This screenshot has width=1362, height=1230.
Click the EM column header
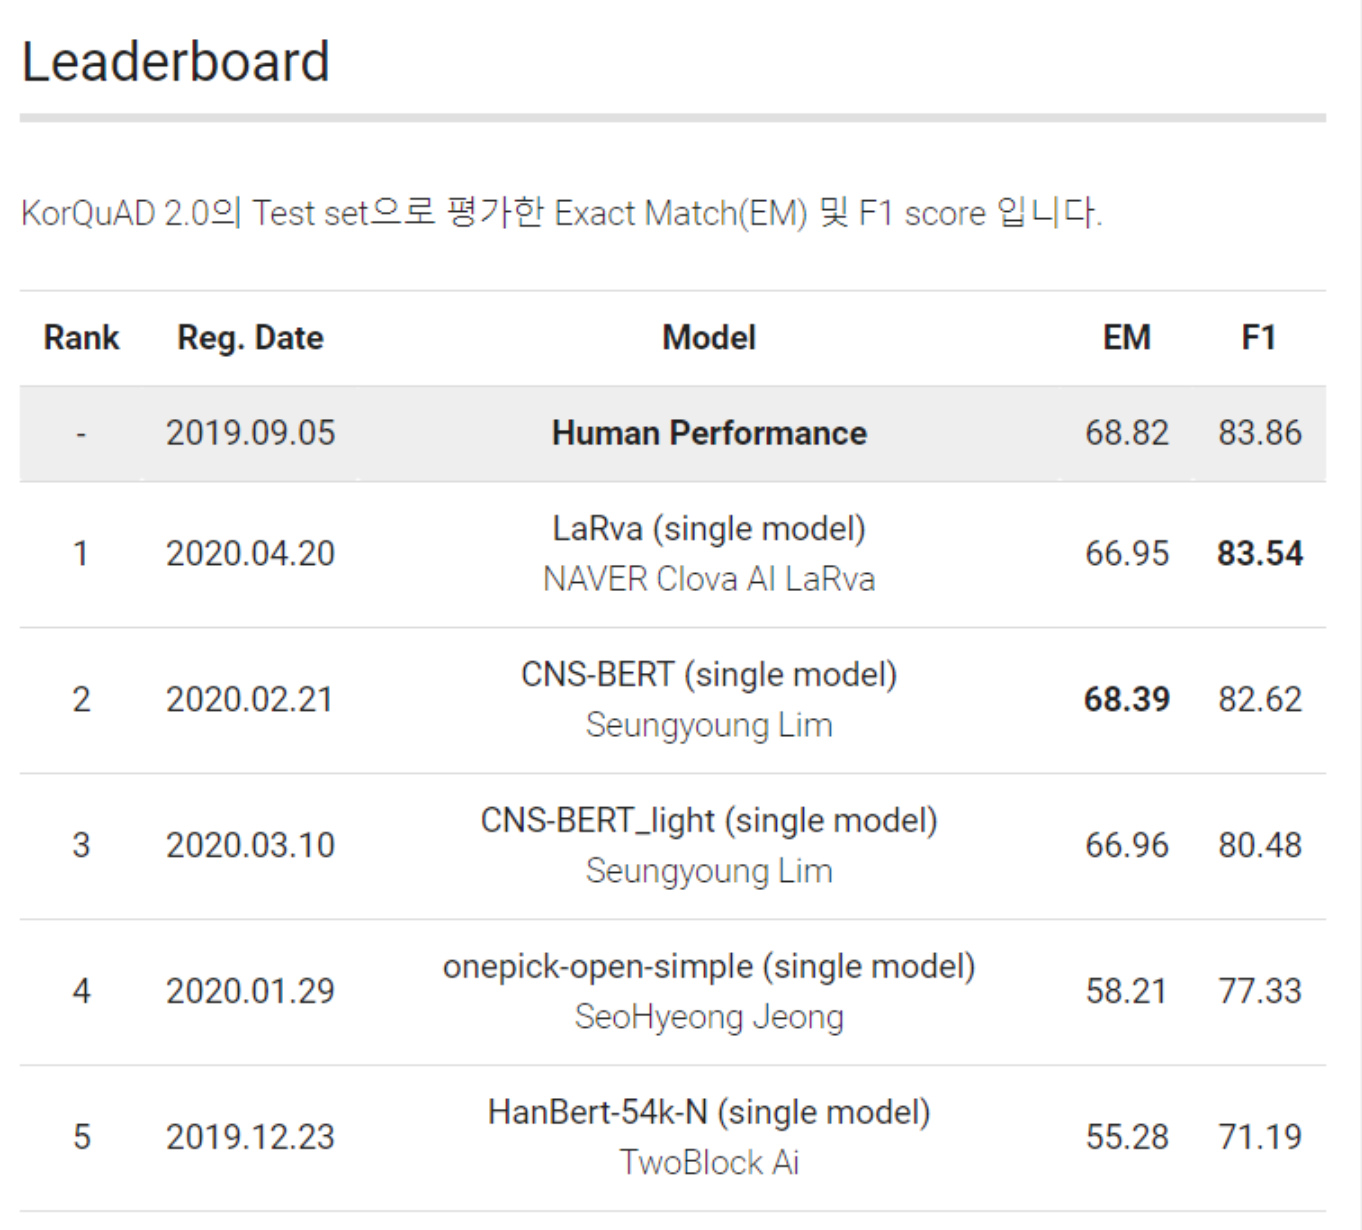pyautogui.click(x=1126, y=338)
